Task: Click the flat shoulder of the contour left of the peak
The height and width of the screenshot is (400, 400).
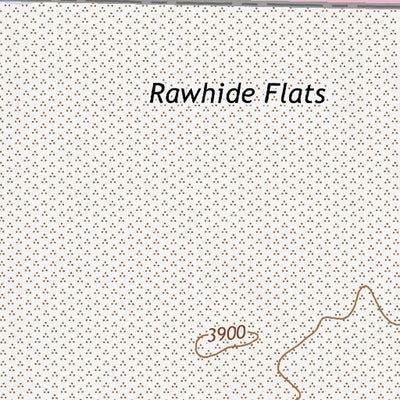Action: pyautogui.click(x=333, y=317)
